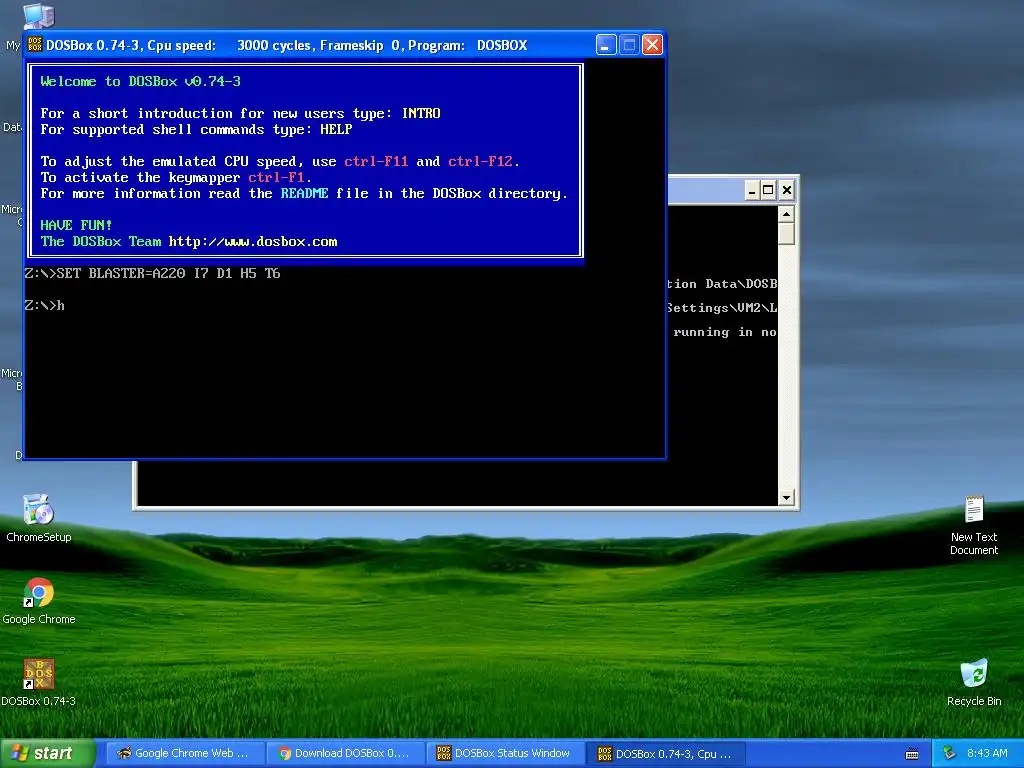Click the network tray icon beside the clock

949,754
